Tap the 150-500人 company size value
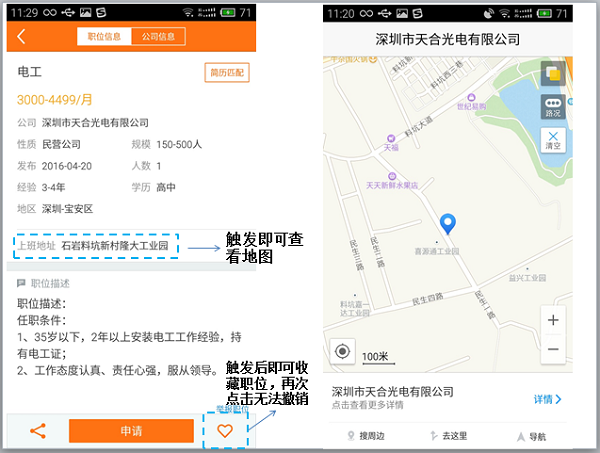600x453 pixels. [179, 145]
